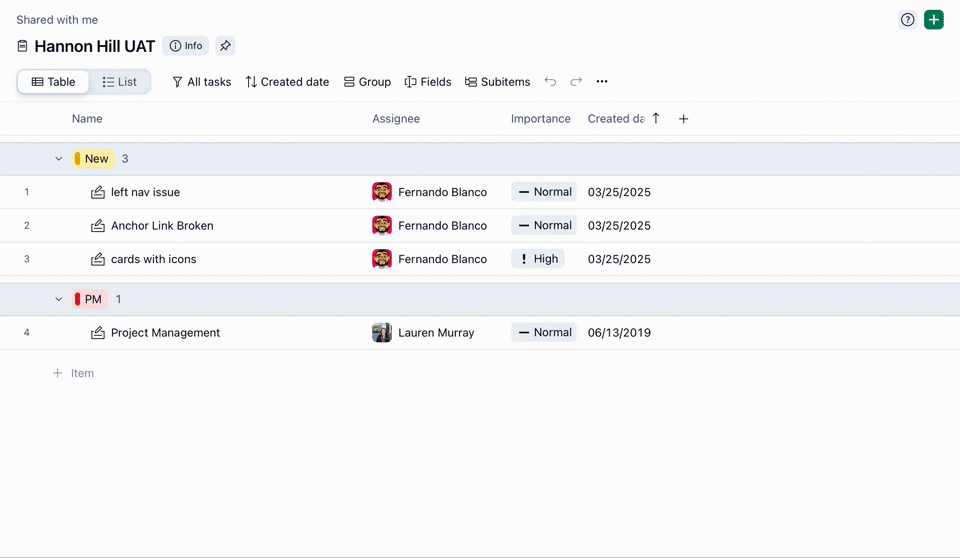
Task: Change Normal importance for left nav issue
Action: (544, 192)
